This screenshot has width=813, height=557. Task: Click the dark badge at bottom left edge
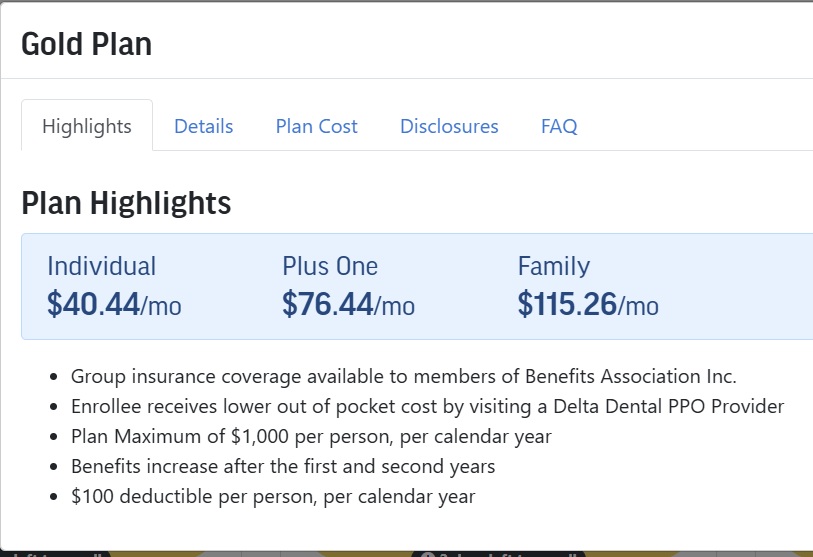[54, 554]
